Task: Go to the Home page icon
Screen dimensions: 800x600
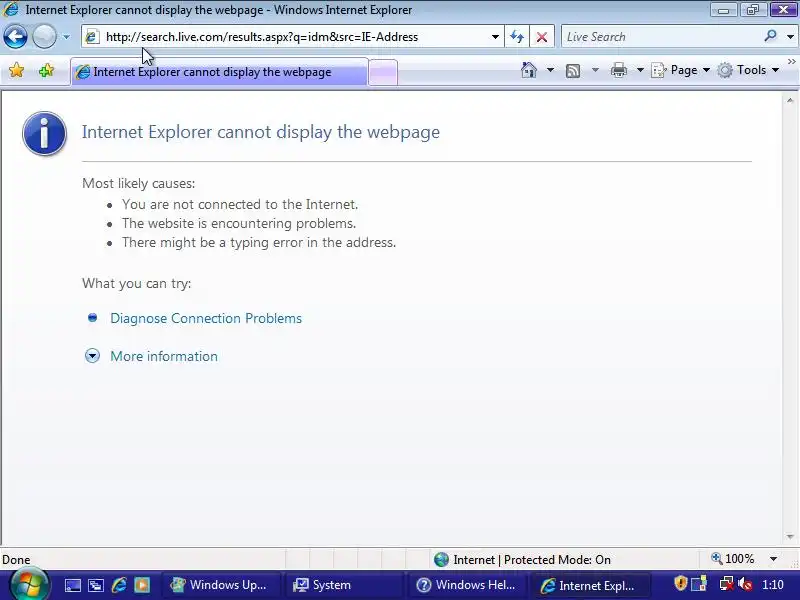Action: point(529,70)
